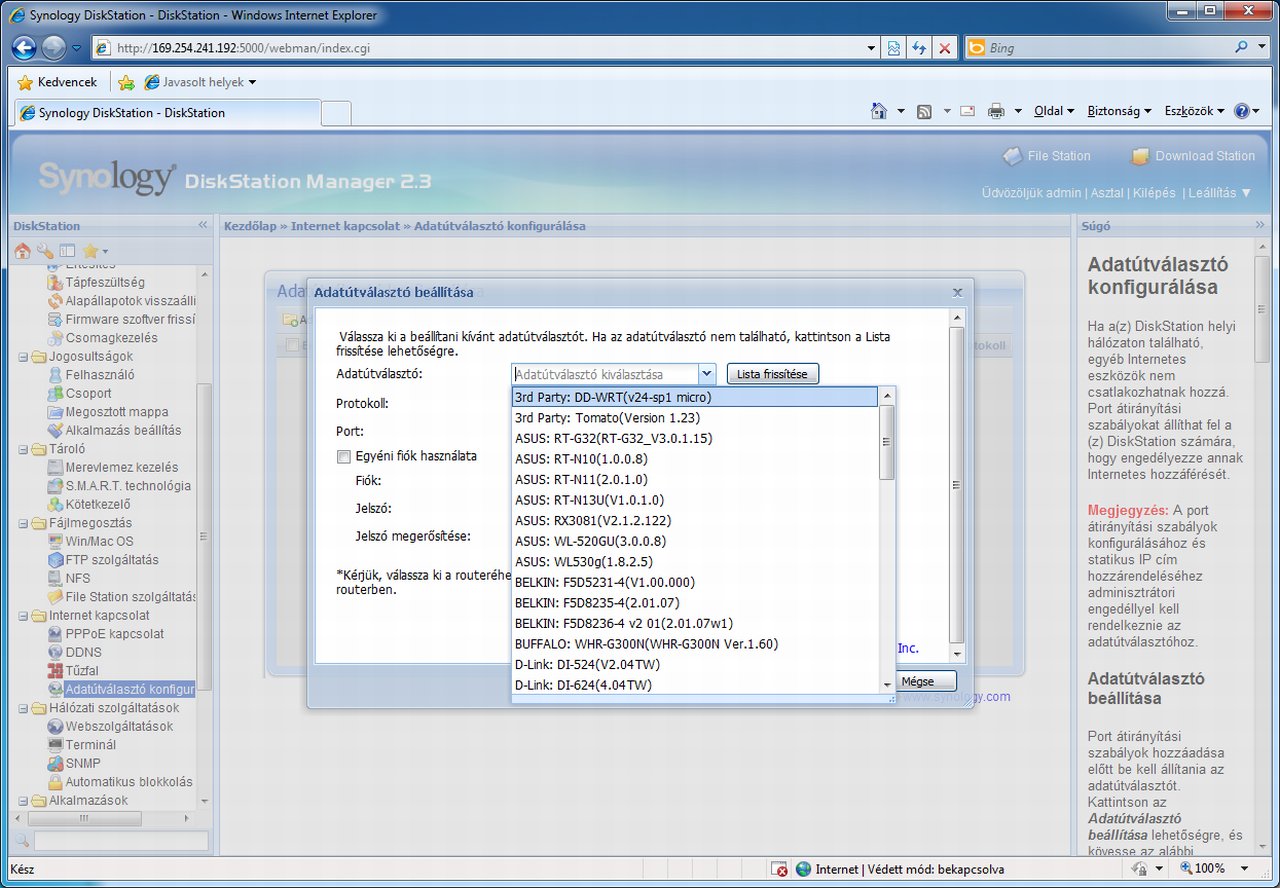Viewport: 1280px width, 888px height.
Task: Select Adatútválasztó konfigurálása tree item
Action: [130, 689]
